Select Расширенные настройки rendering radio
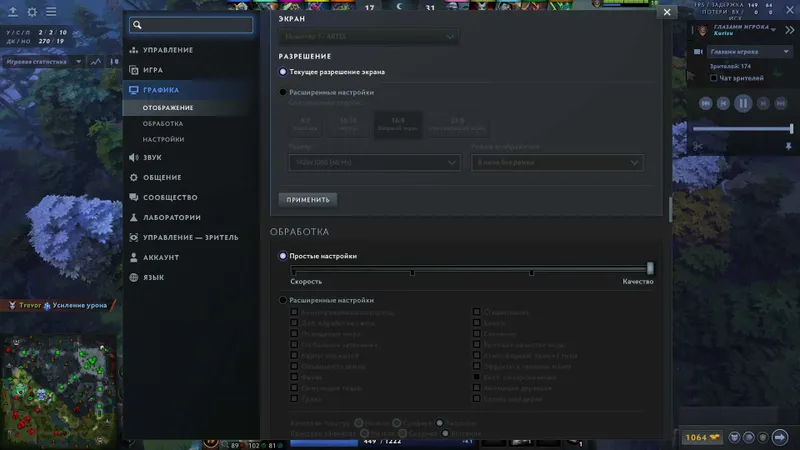The height and width of the screenshot is (450, 800). (x=283, y=301)
